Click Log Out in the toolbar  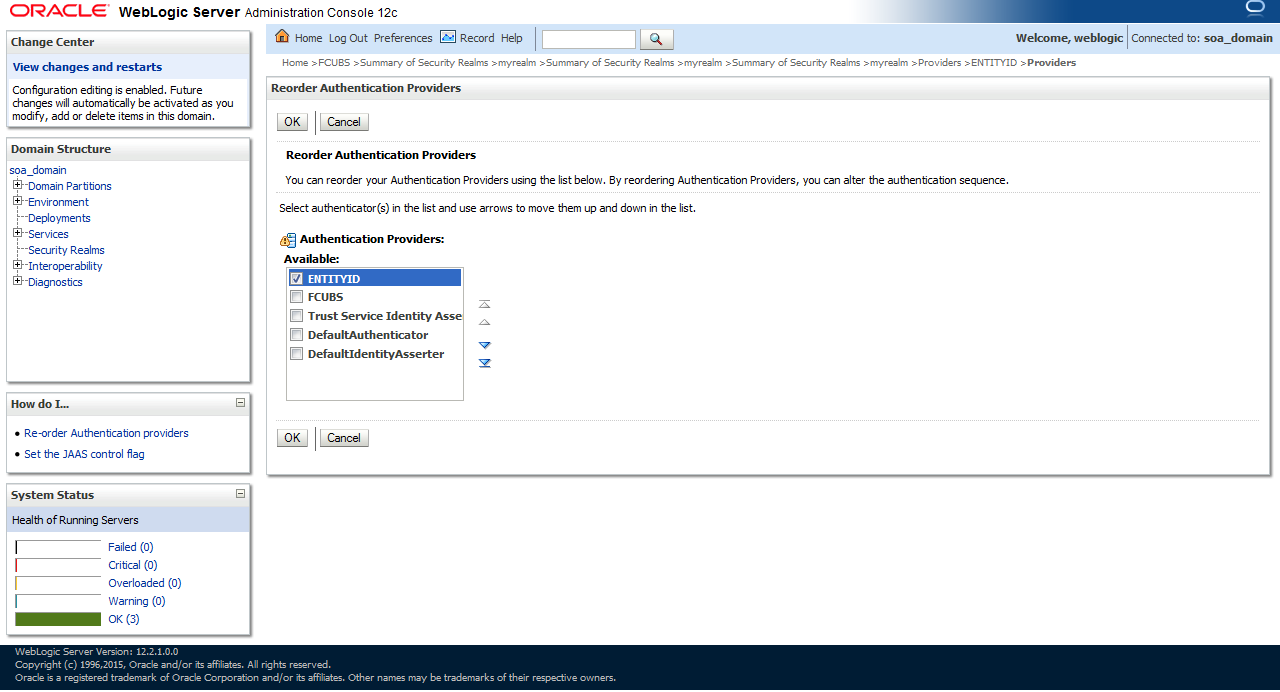tap(348, 38)
